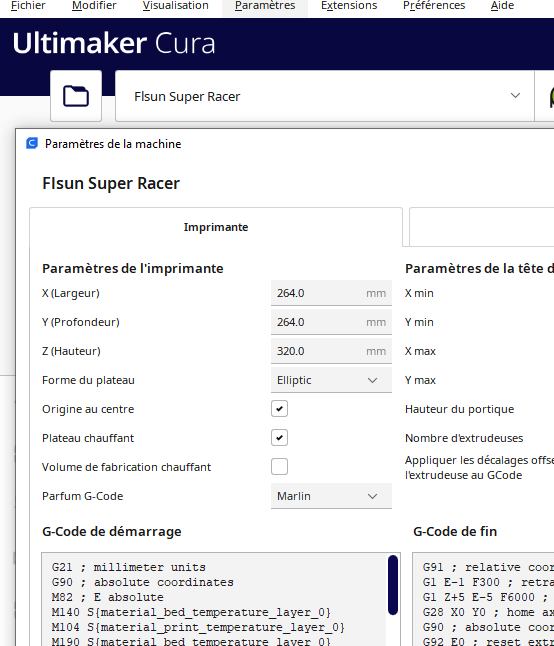This screenshot has height=646, width=554.
Task: Toggle the Origine au centre checkbox
Action: 279,409
